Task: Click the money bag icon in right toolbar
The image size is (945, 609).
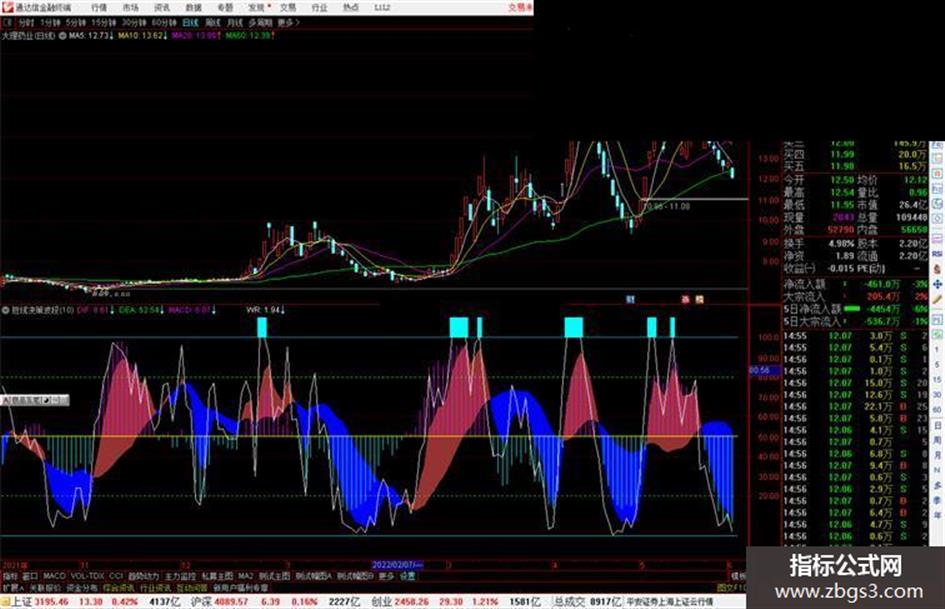Action: [x=937, y=268]
